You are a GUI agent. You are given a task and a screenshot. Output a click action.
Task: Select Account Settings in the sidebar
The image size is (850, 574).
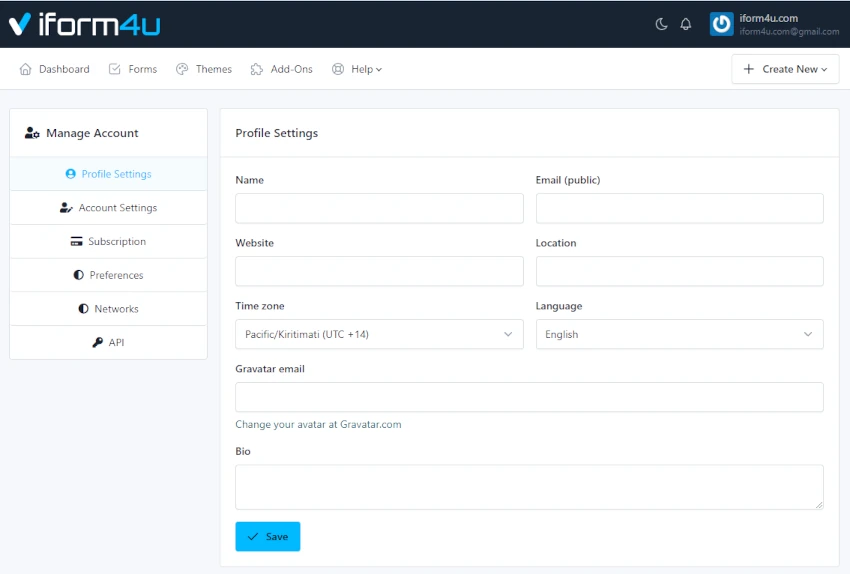click(x=108, y=208)
